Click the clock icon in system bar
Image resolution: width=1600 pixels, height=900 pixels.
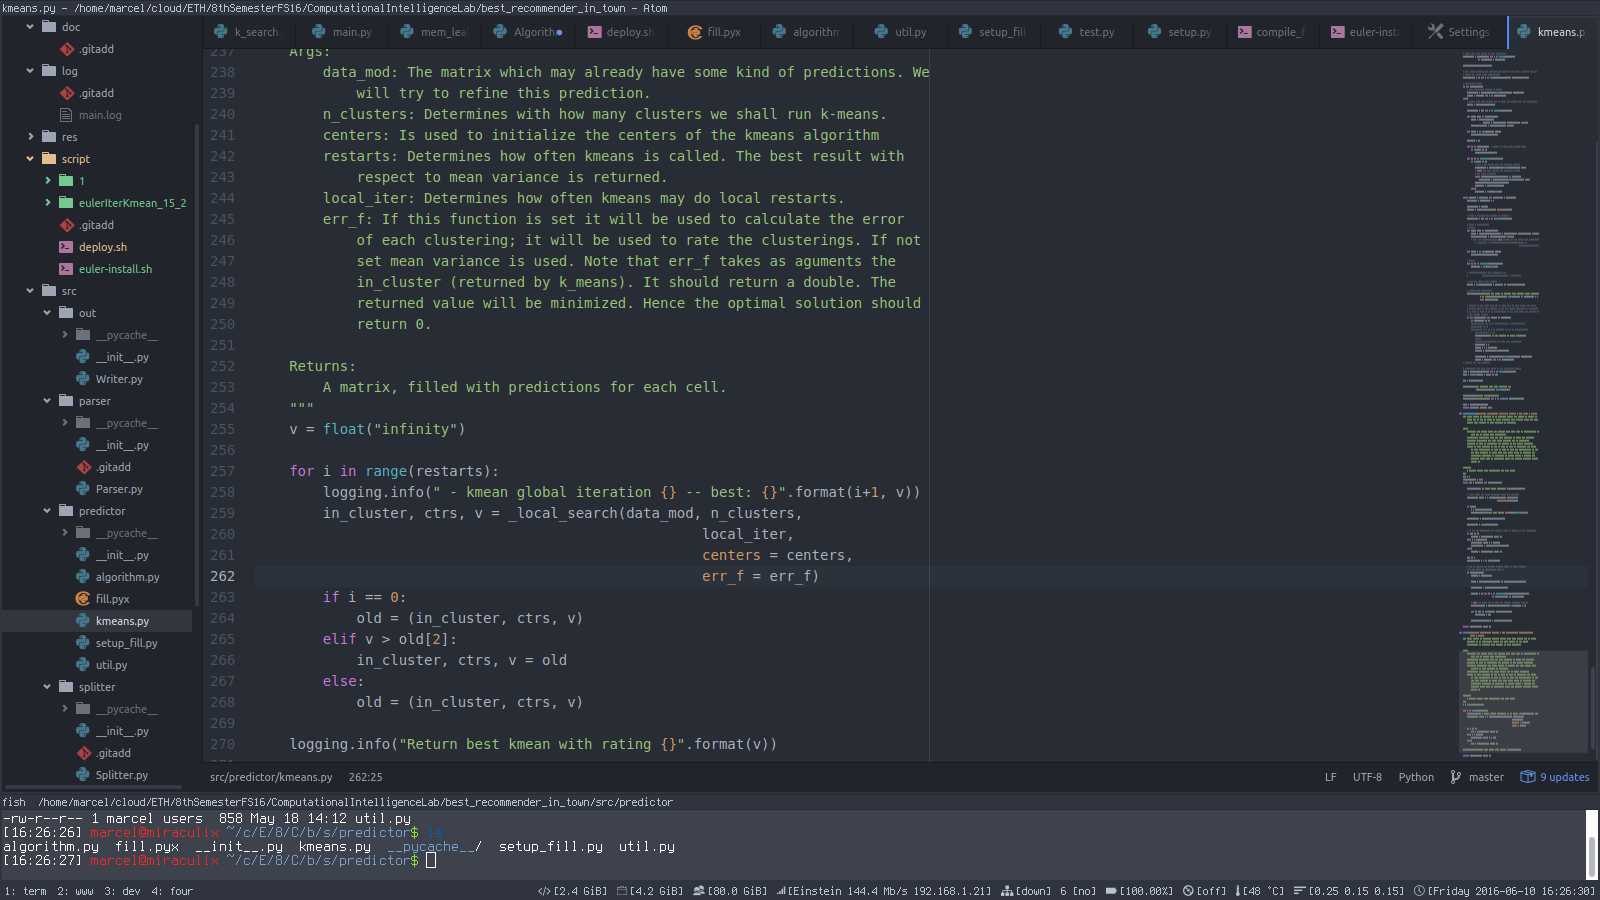click(1419, 891)
